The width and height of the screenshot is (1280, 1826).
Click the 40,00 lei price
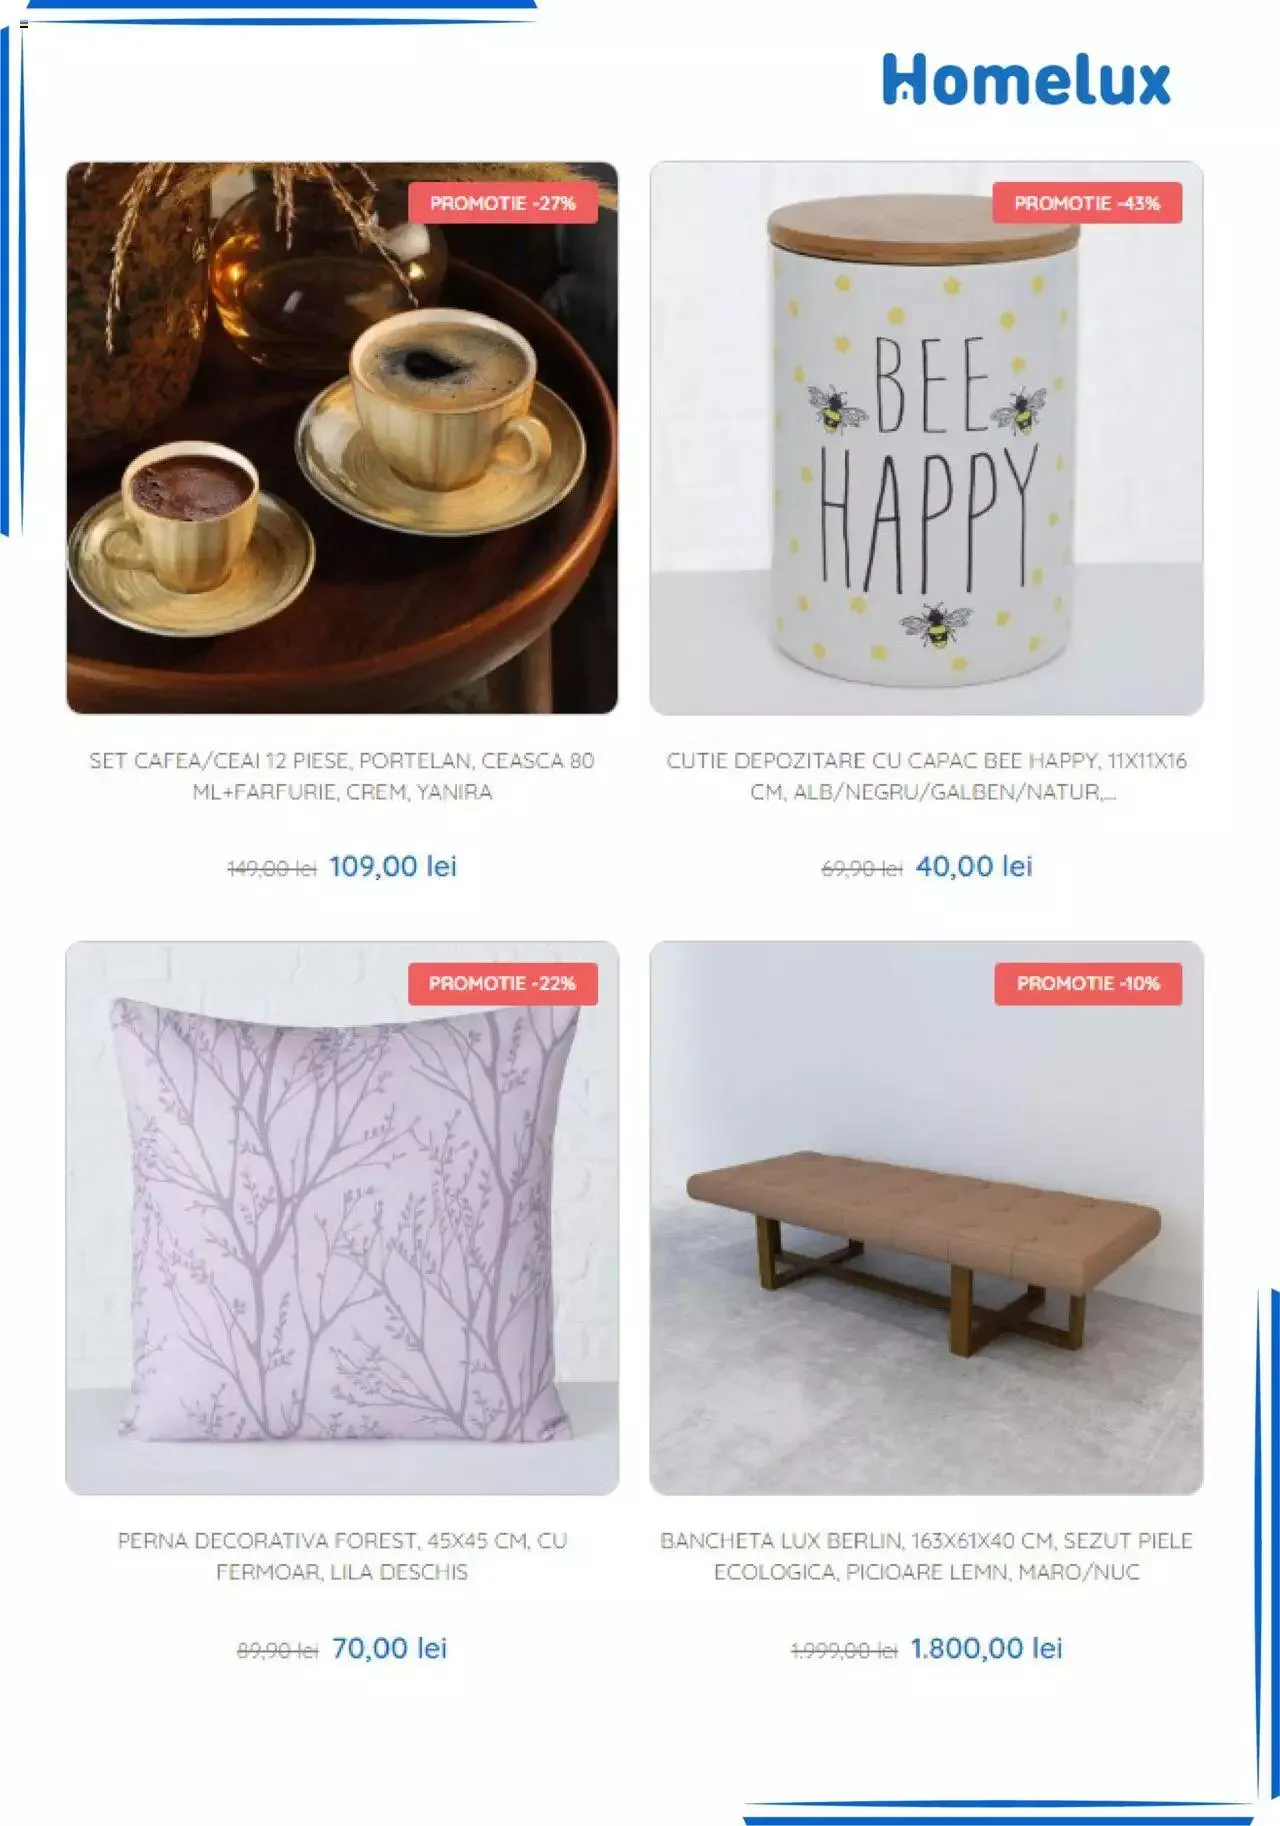[974, 866]
